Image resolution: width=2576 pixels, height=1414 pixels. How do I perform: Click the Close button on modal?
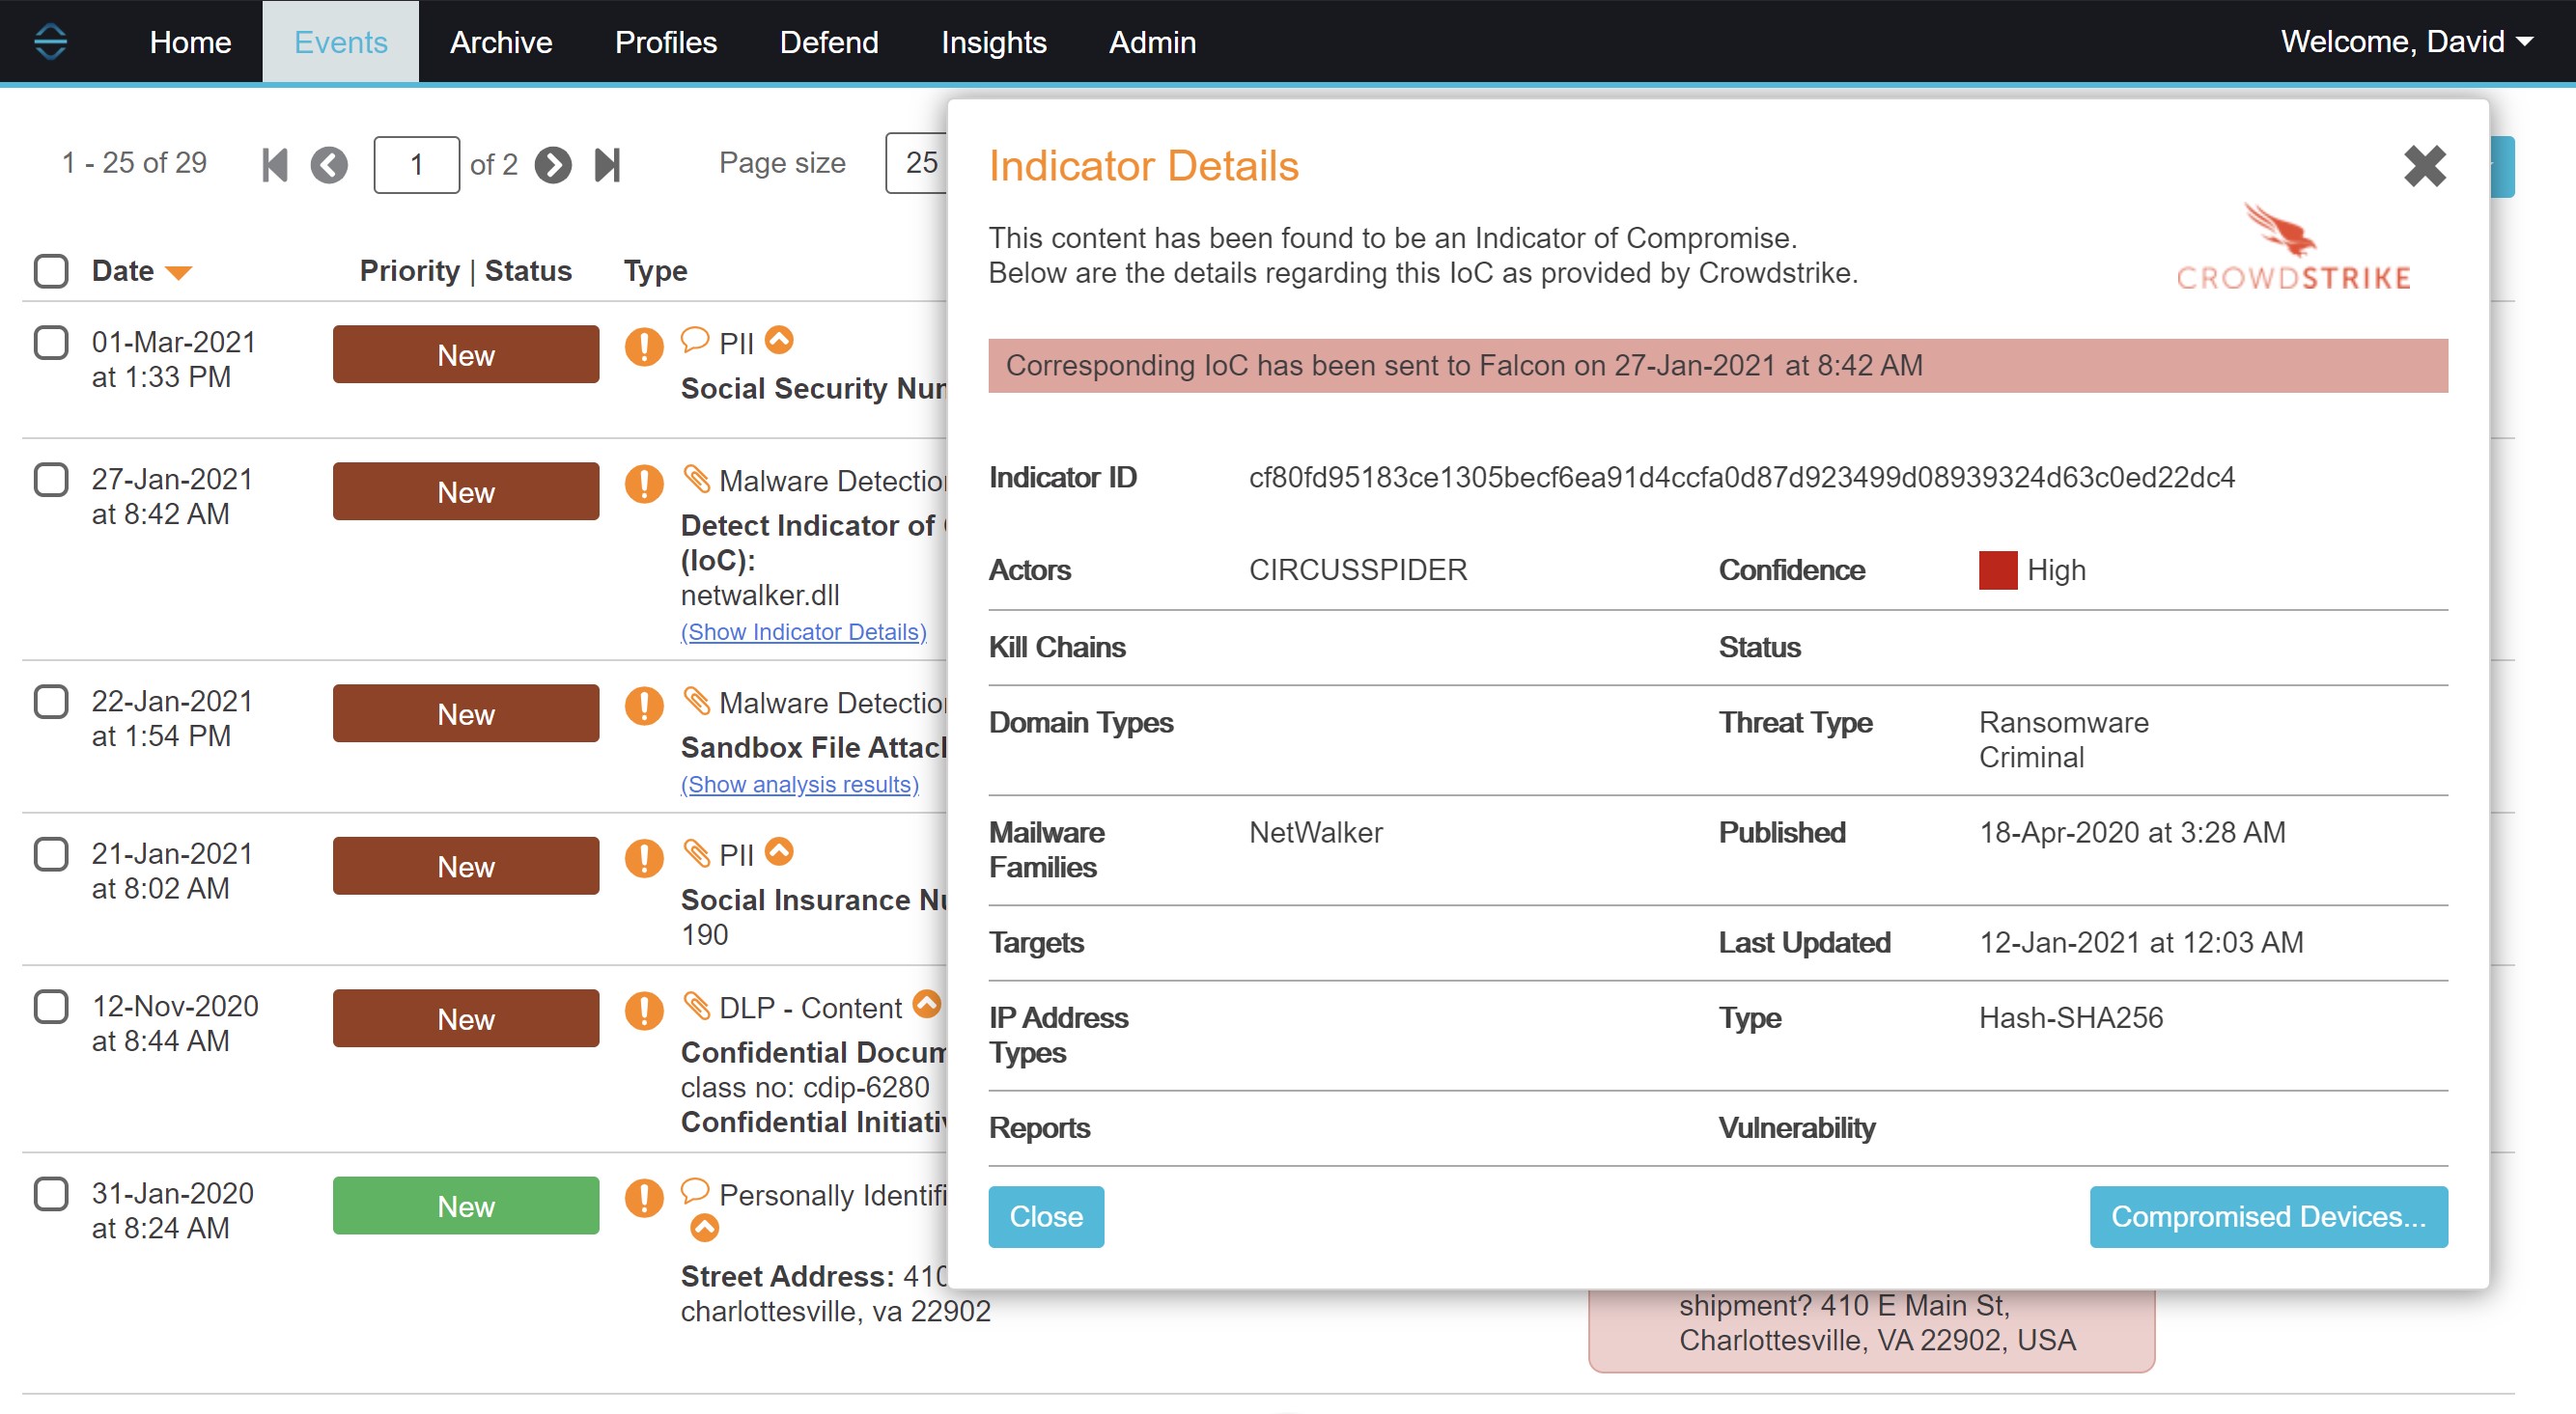pyautogui.click(x=1044, y=1217)
